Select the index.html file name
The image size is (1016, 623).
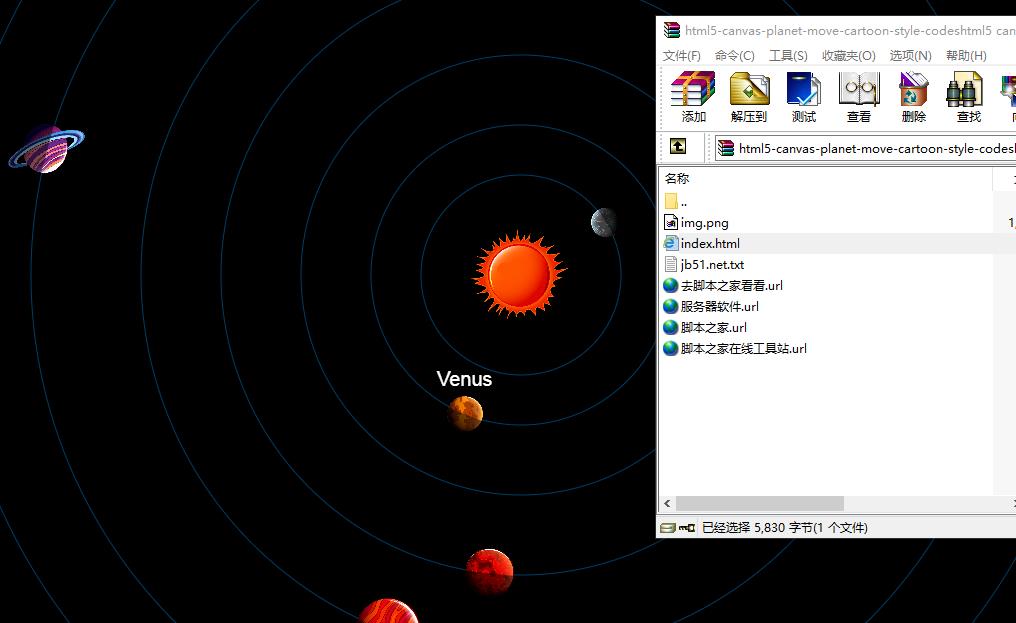[x=710, y=244]
